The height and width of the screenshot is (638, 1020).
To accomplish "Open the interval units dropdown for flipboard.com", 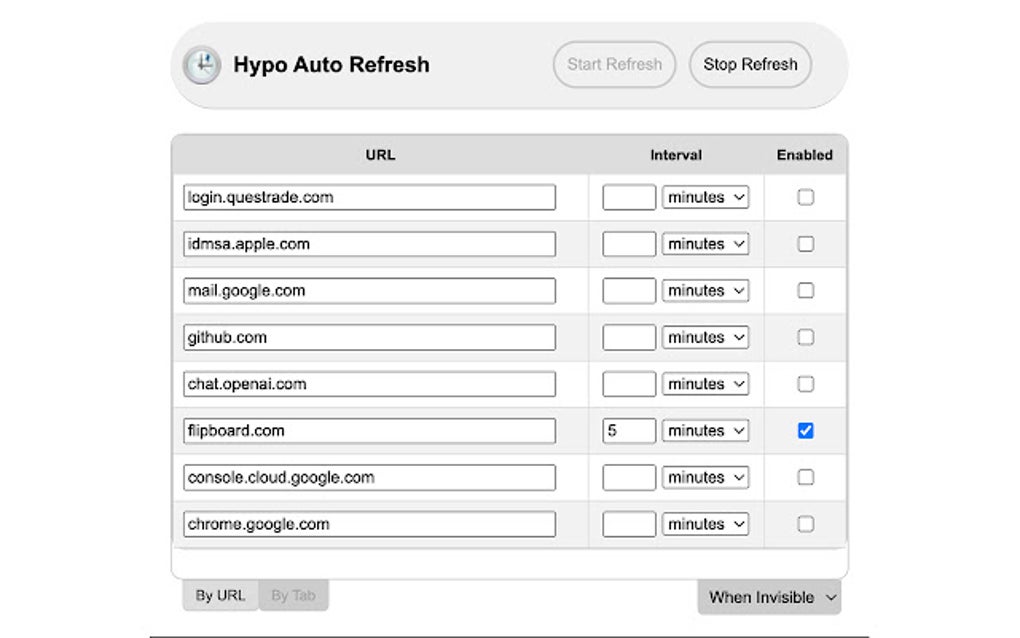I will click(705, 430).
